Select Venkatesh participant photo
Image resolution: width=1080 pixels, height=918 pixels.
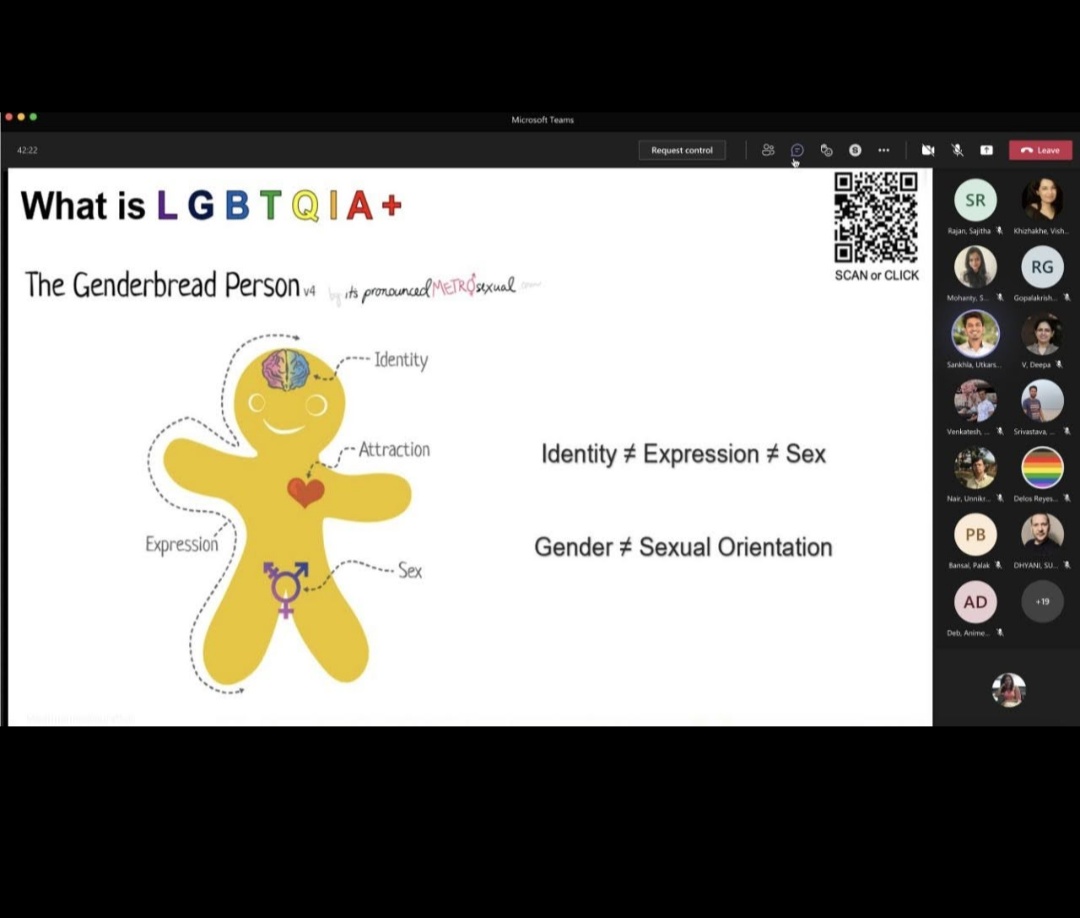[x=975, y=401]
